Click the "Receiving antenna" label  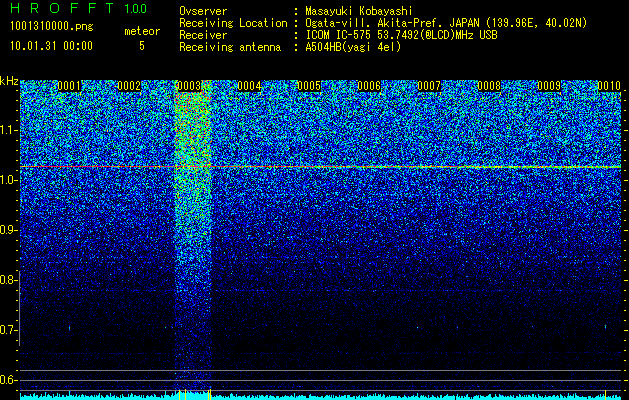coord(230,47)
